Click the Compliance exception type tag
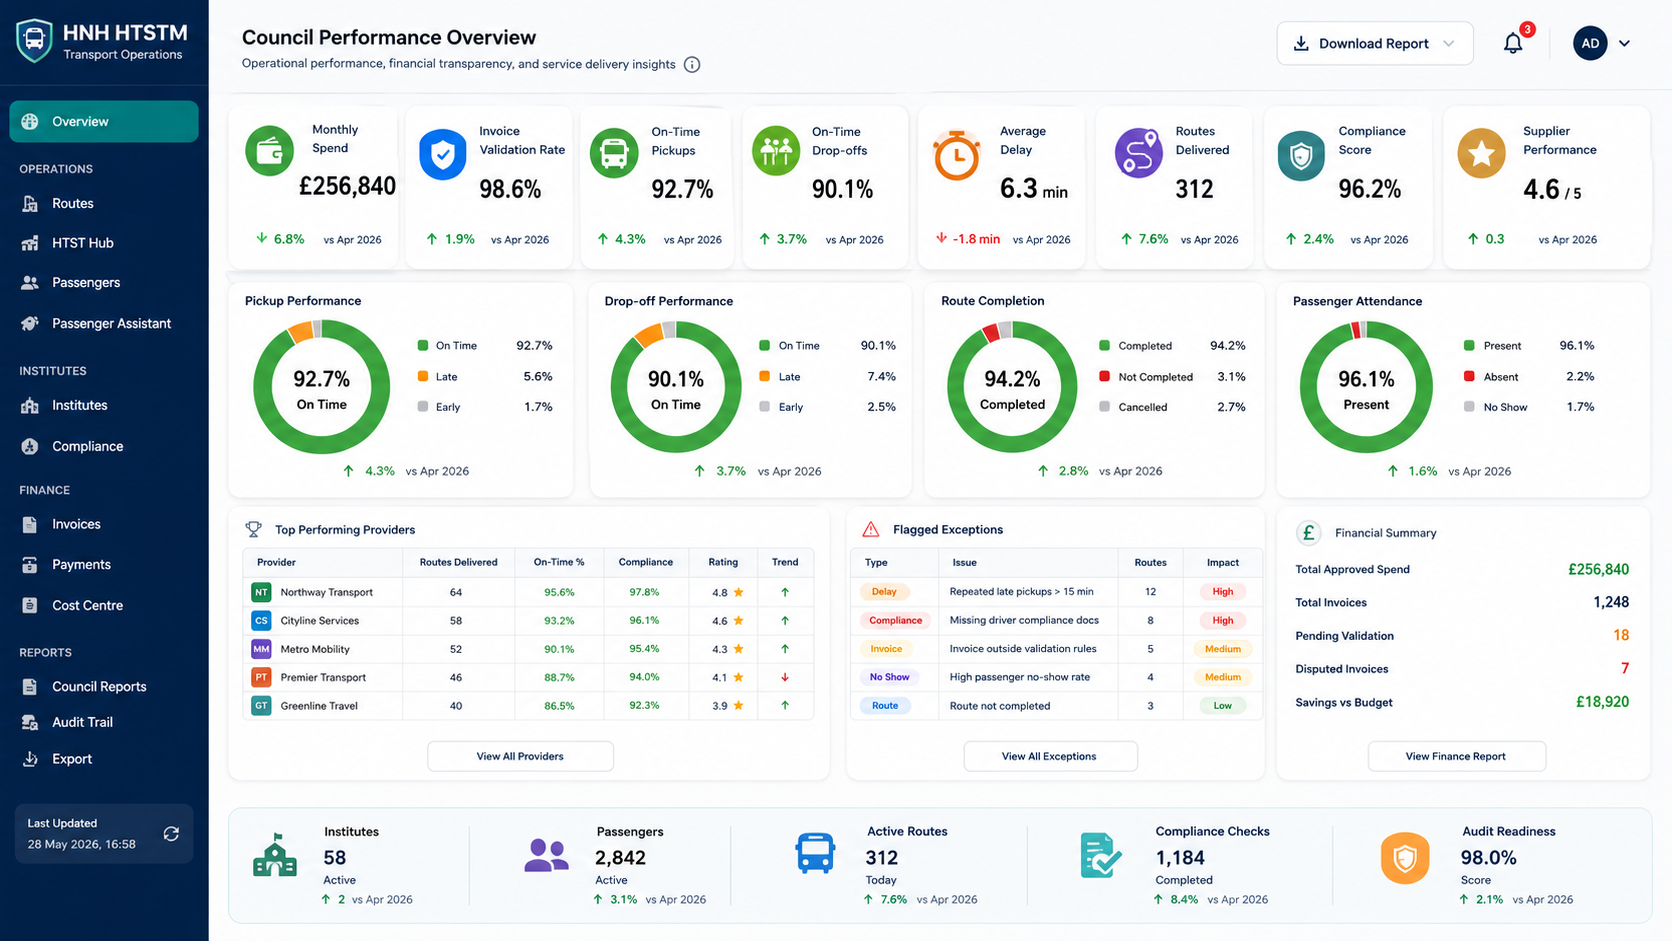Image resolution: width=1672 pixels, height=941 pixels. click(x=895, y=621)
